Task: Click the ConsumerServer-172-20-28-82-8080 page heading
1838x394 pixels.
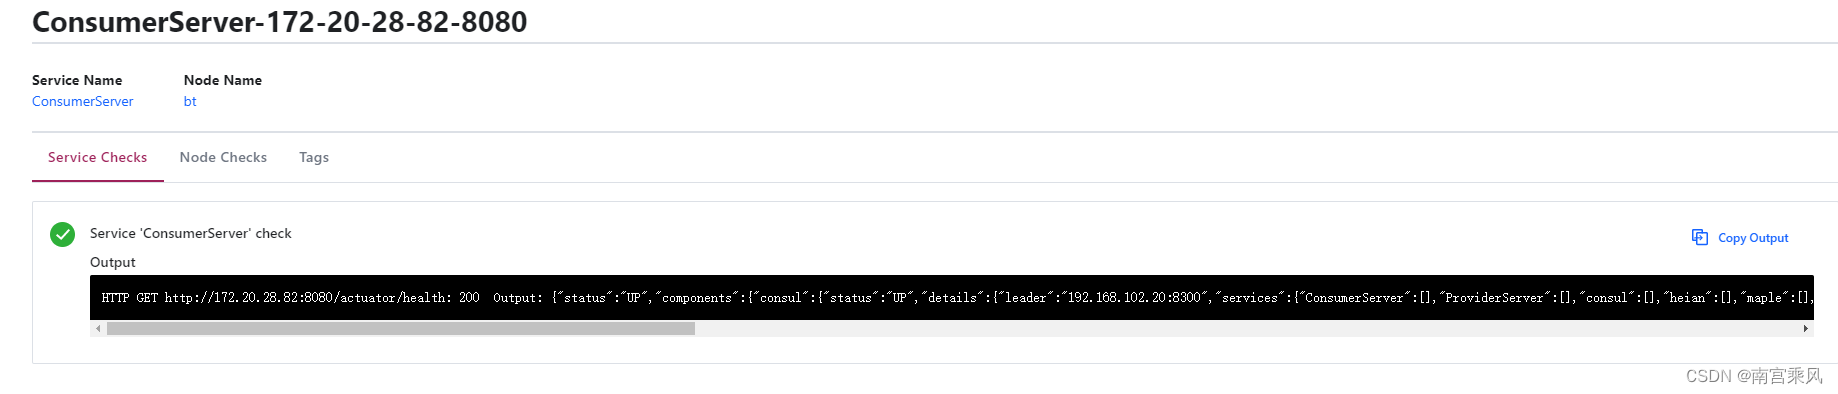Action: pyautogui.click(x=279, y=21)
